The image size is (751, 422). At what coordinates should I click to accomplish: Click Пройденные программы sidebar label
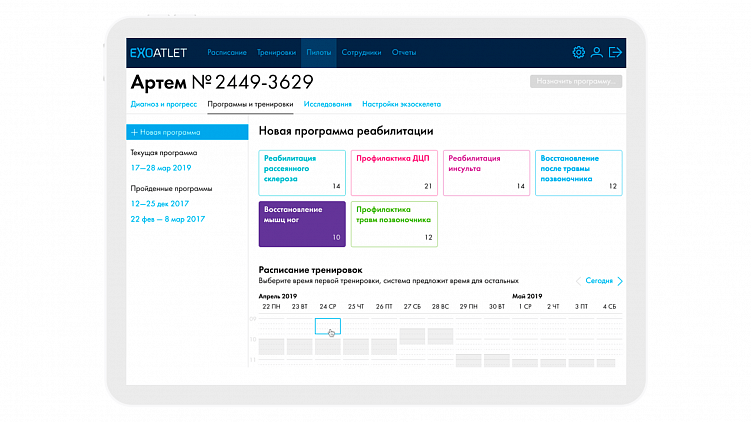[171, 189]
